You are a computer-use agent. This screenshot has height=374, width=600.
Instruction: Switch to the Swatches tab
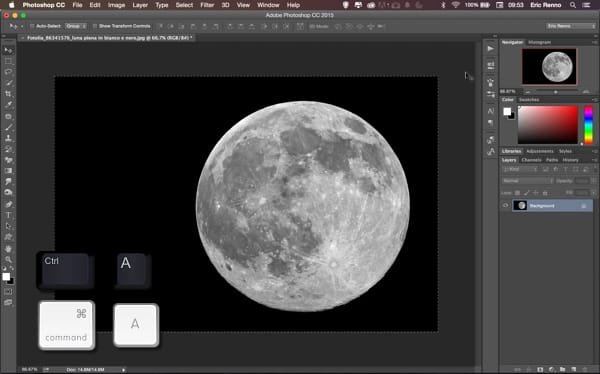pyautogui.click(x=529, y=100)
